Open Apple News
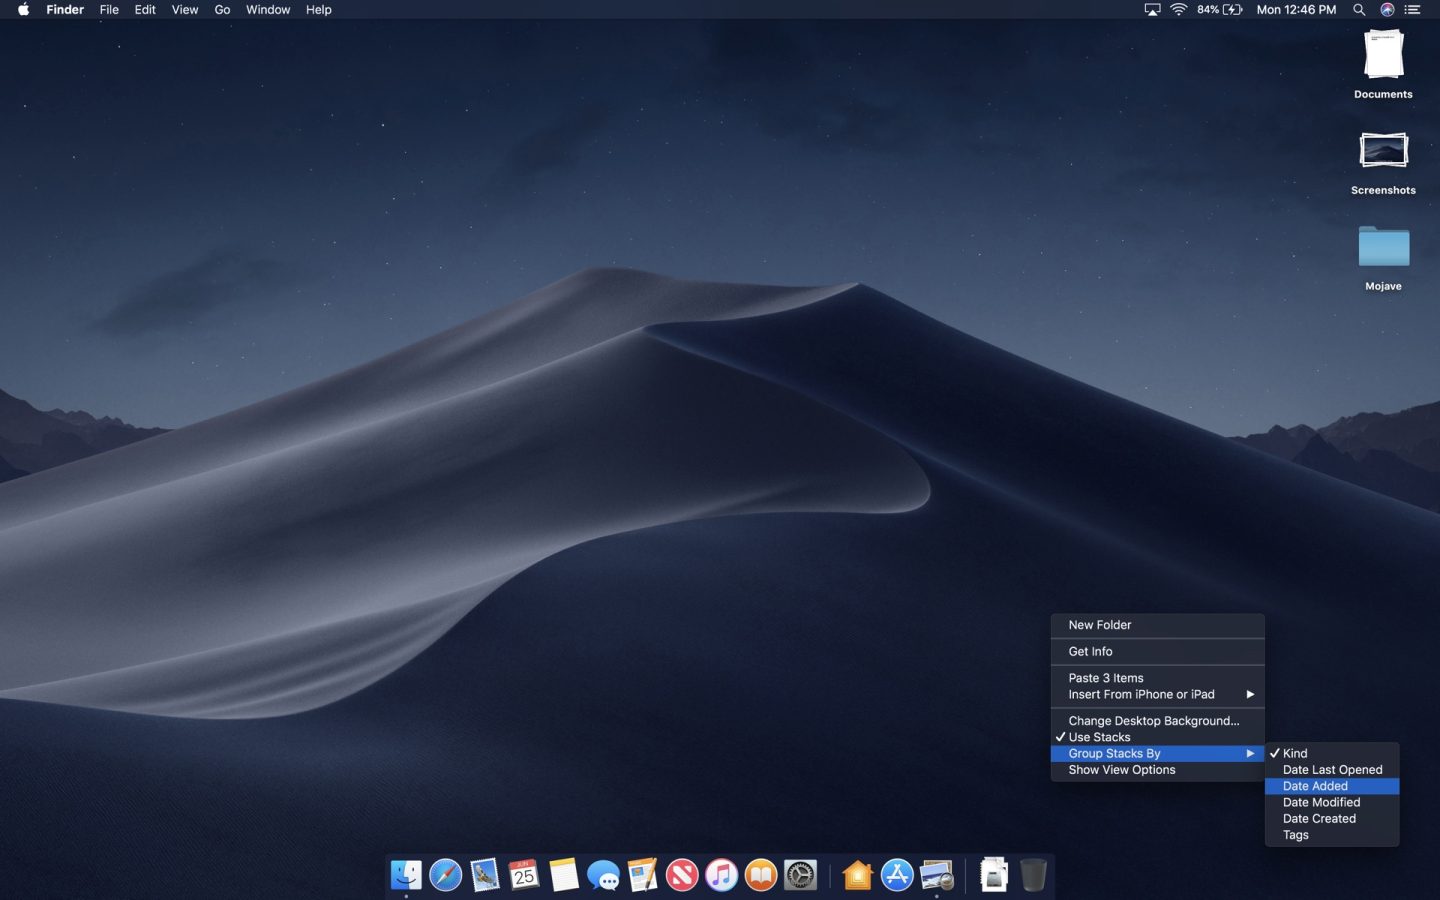 681,875
